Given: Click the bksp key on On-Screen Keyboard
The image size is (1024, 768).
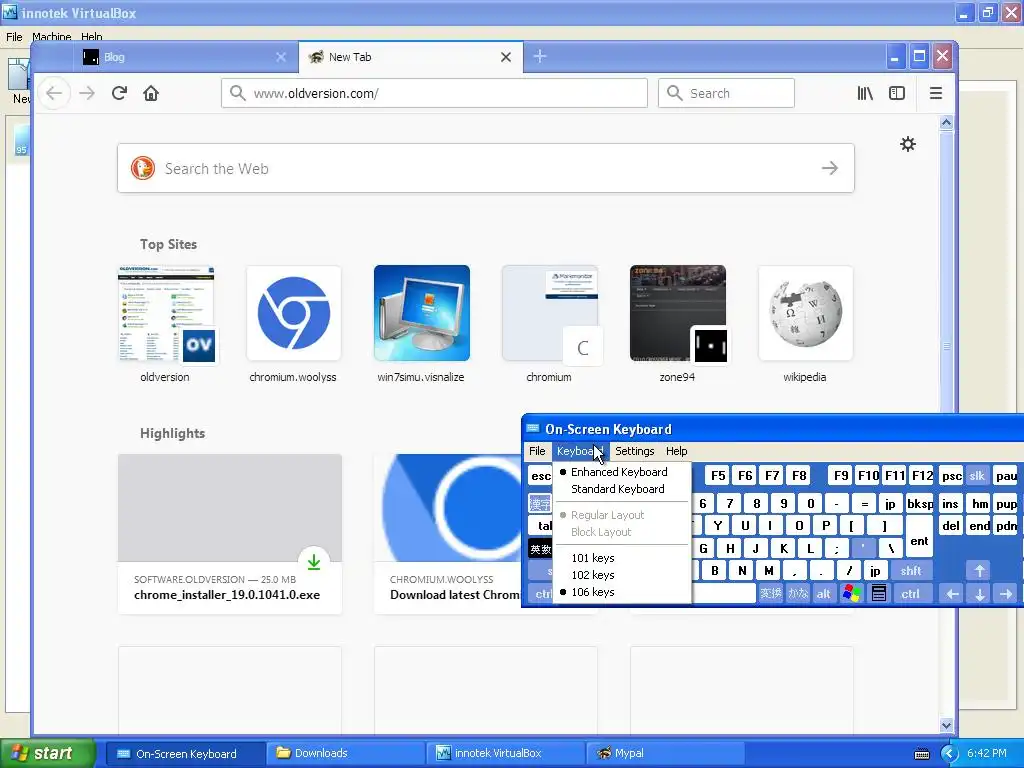Looking at the screenshot, I should click(920, 504).
